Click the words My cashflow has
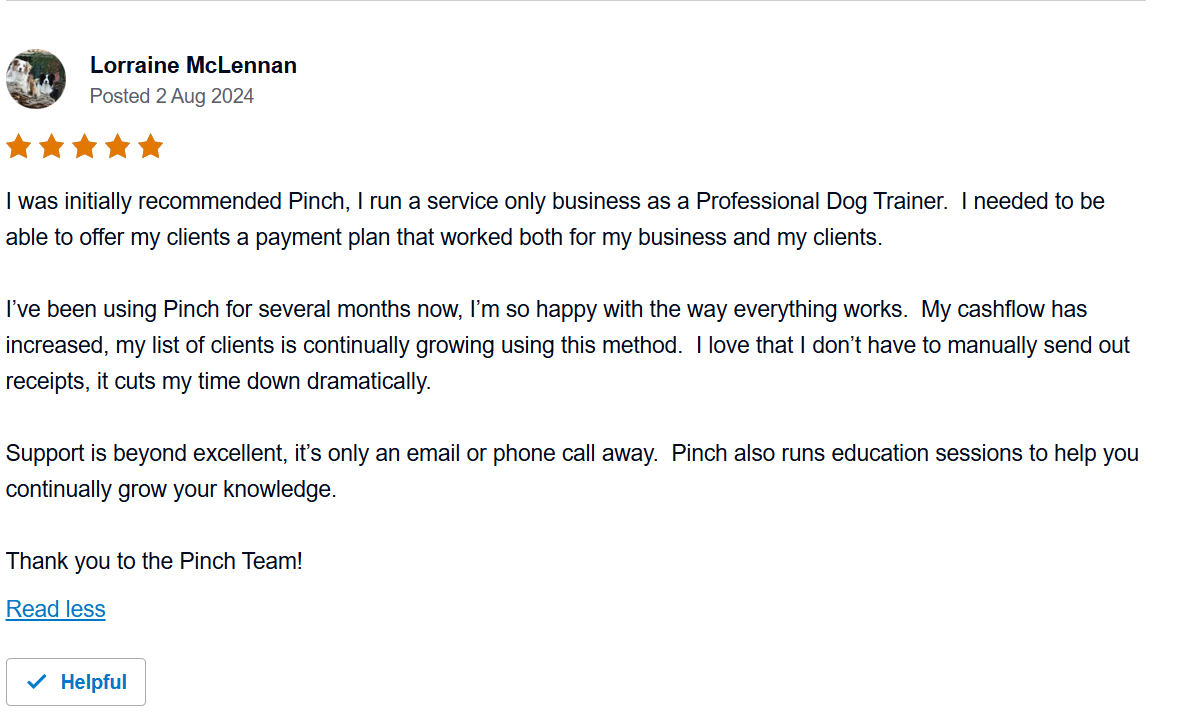 point(1004,309)
